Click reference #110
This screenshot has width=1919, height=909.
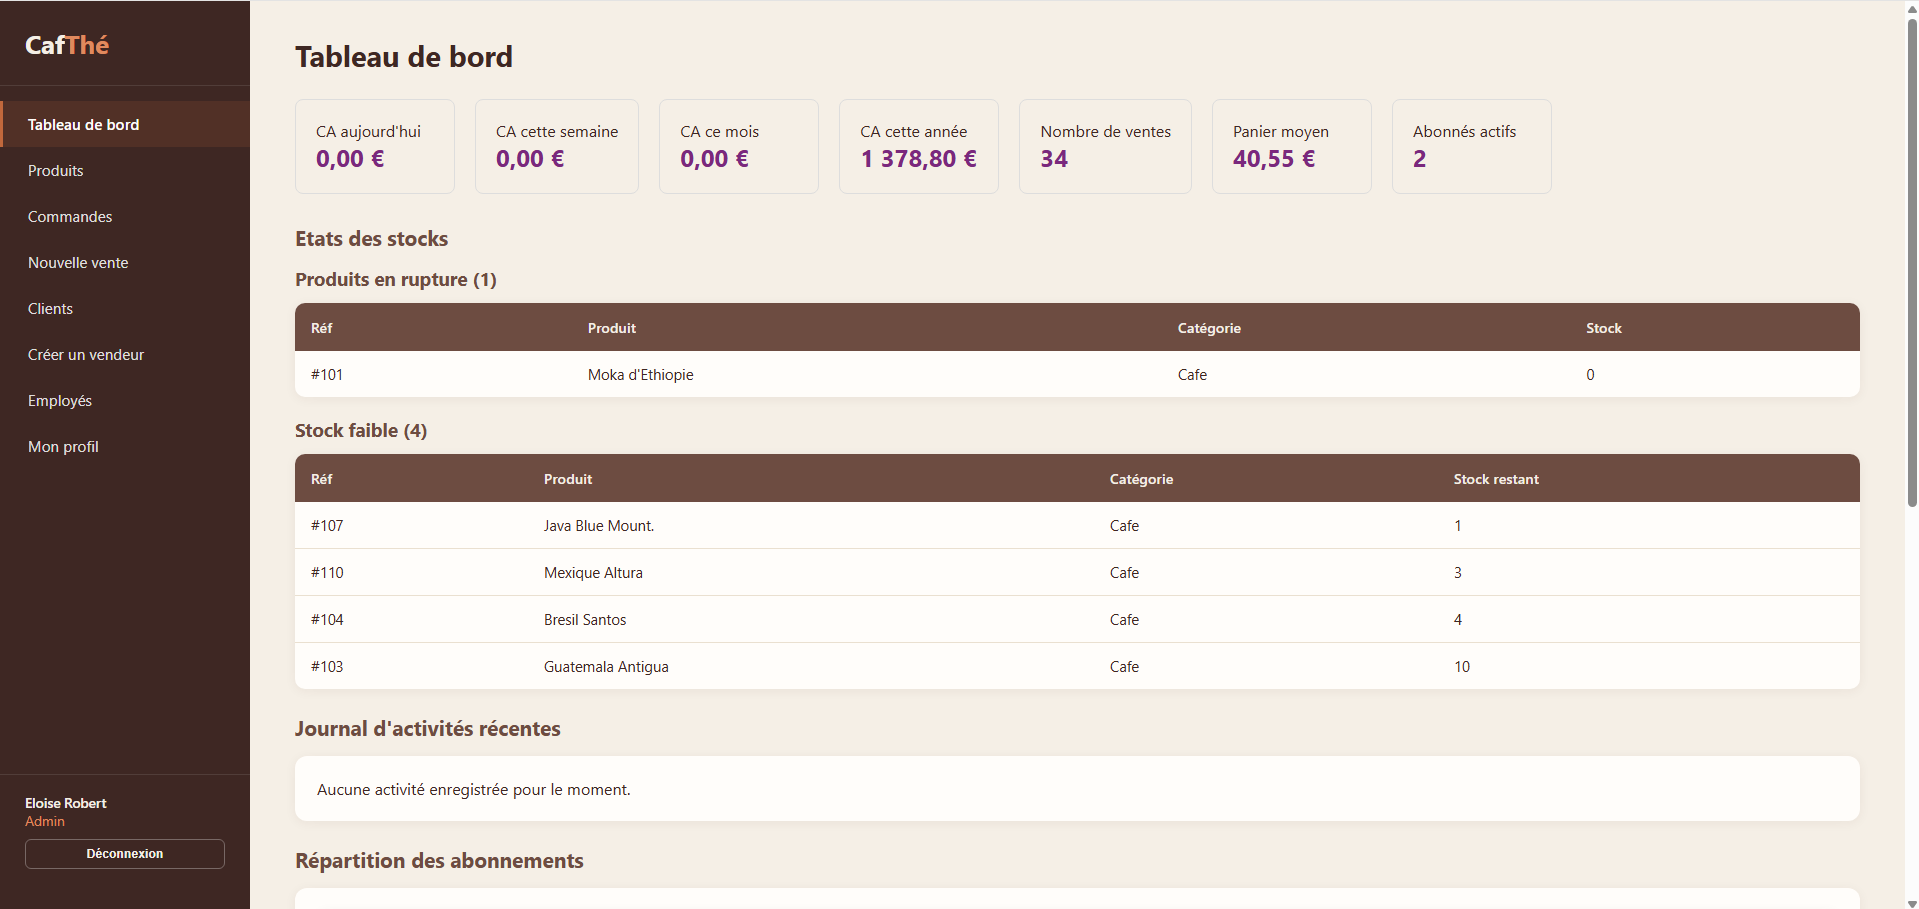pos(327,573)
